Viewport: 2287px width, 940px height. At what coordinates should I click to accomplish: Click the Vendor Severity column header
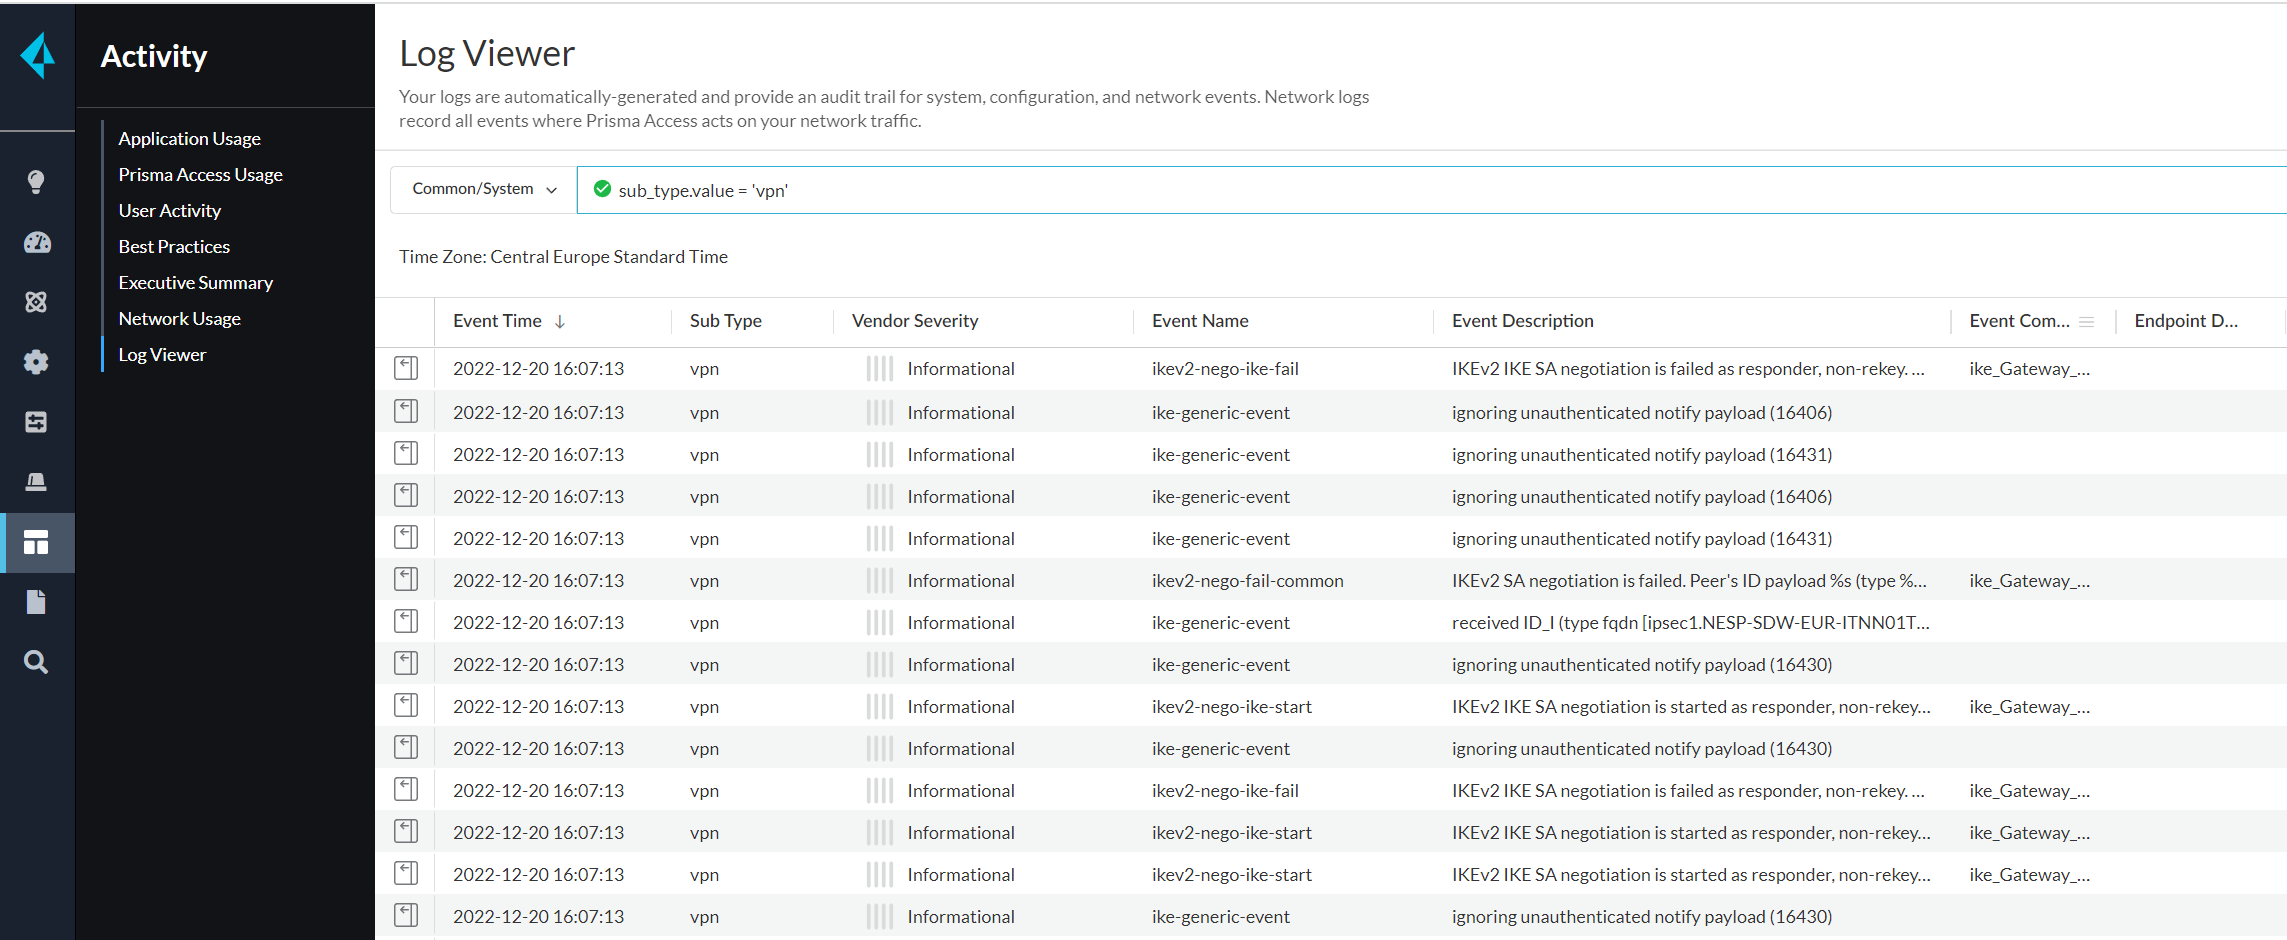coord(914,321)
